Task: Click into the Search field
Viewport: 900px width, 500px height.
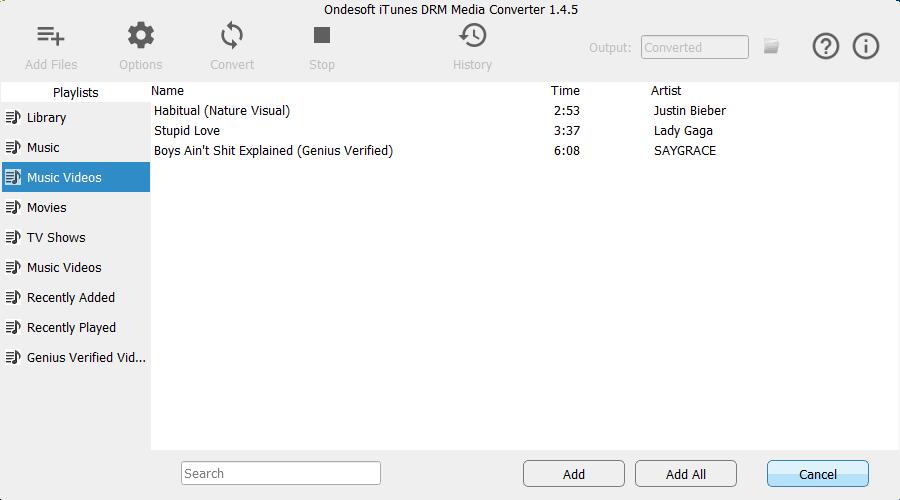Action: [281, 473]
